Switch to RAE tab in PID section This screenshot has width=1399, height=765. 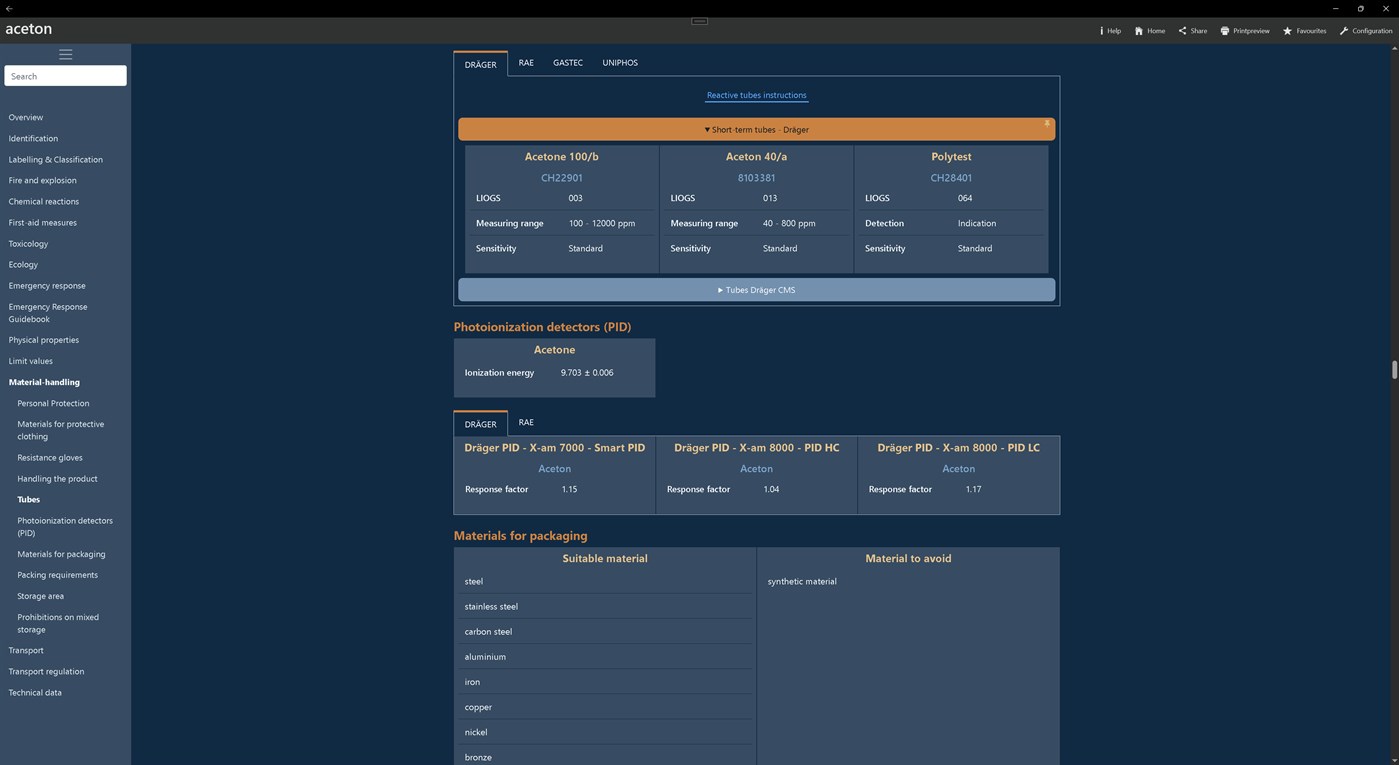[x=526, y=422]
